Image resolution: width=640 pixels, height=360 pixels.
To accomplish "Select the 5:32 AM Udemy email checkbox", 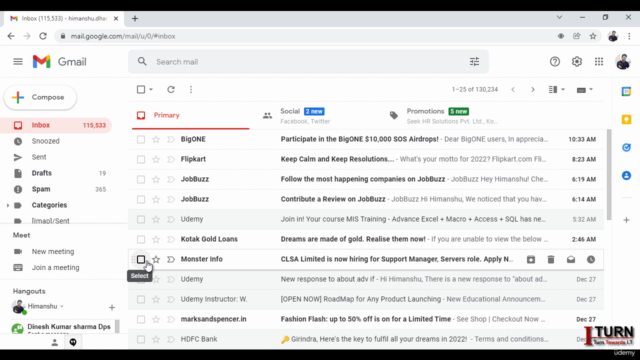I will 141,220.
